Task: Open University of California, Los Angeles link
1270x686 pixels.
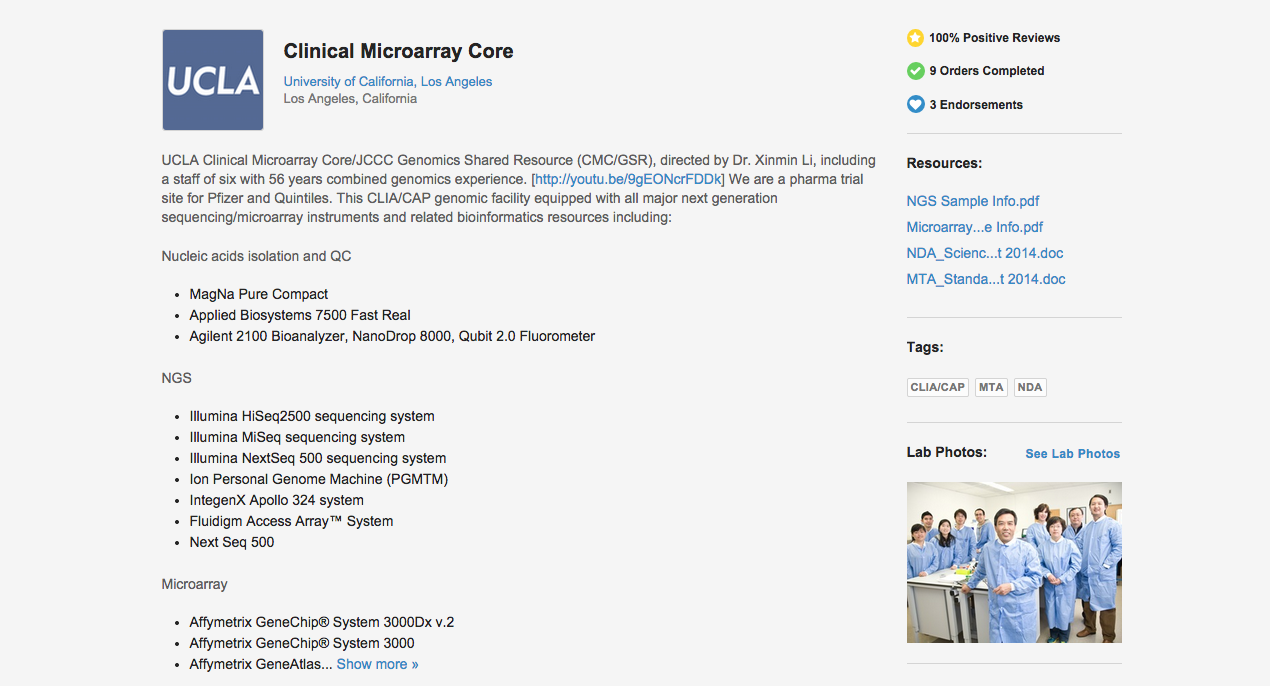Action: pos(388,81)
